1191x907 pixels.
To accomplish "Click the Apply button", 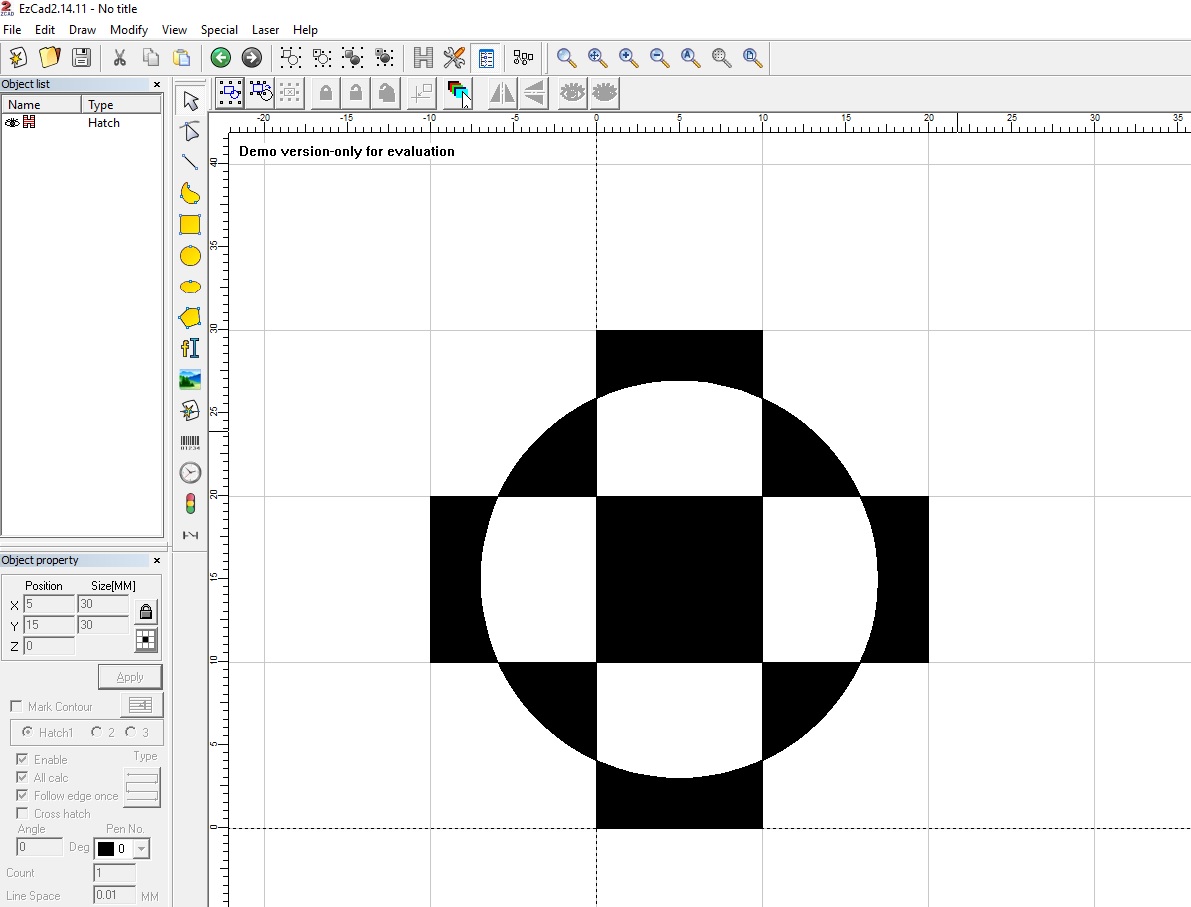I will [x=130, y=677].
